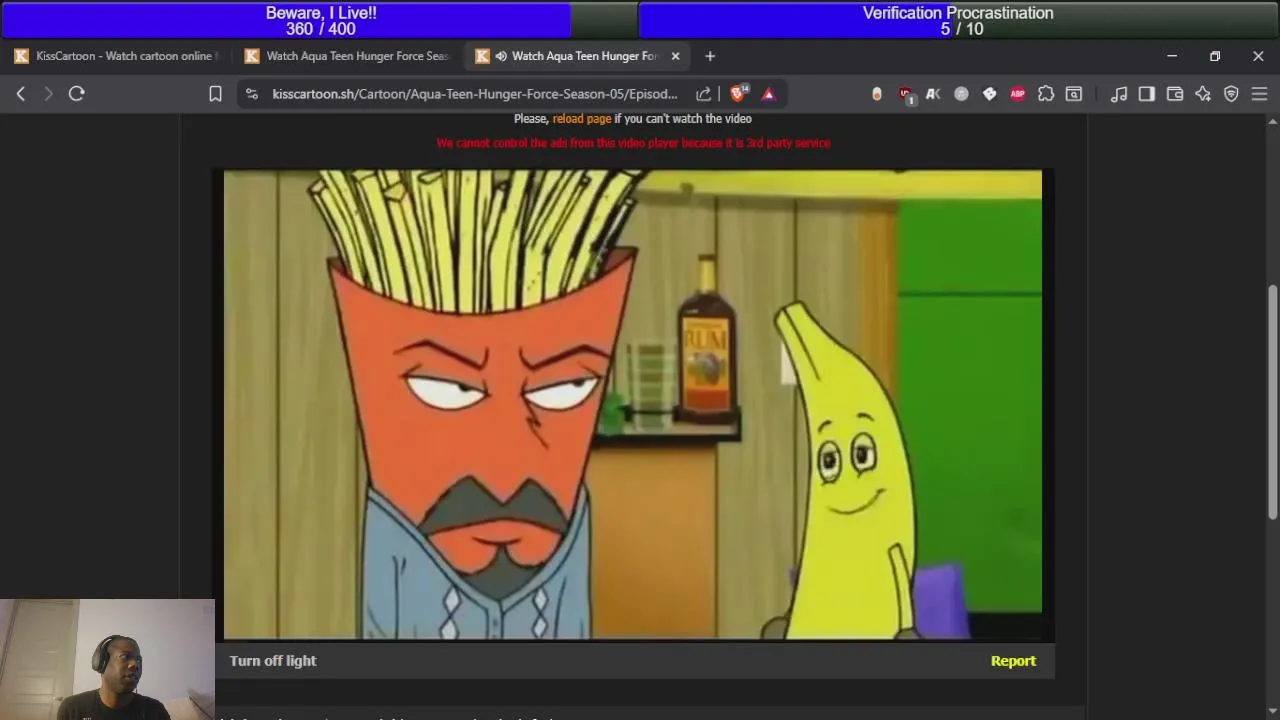Reload the page using the refresh icon
The width and height of the screenshot is (1280, 720).
[77, 94]
